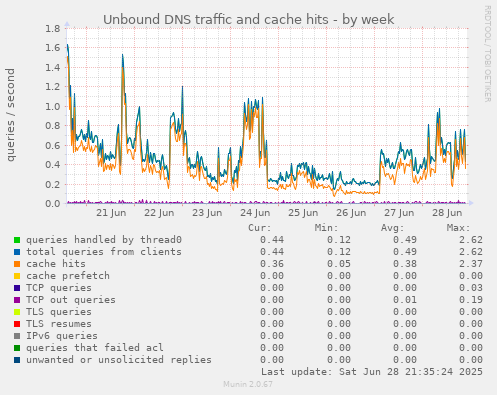
Task: Click the cache hits Cur value 0.36
Action: 272,264
